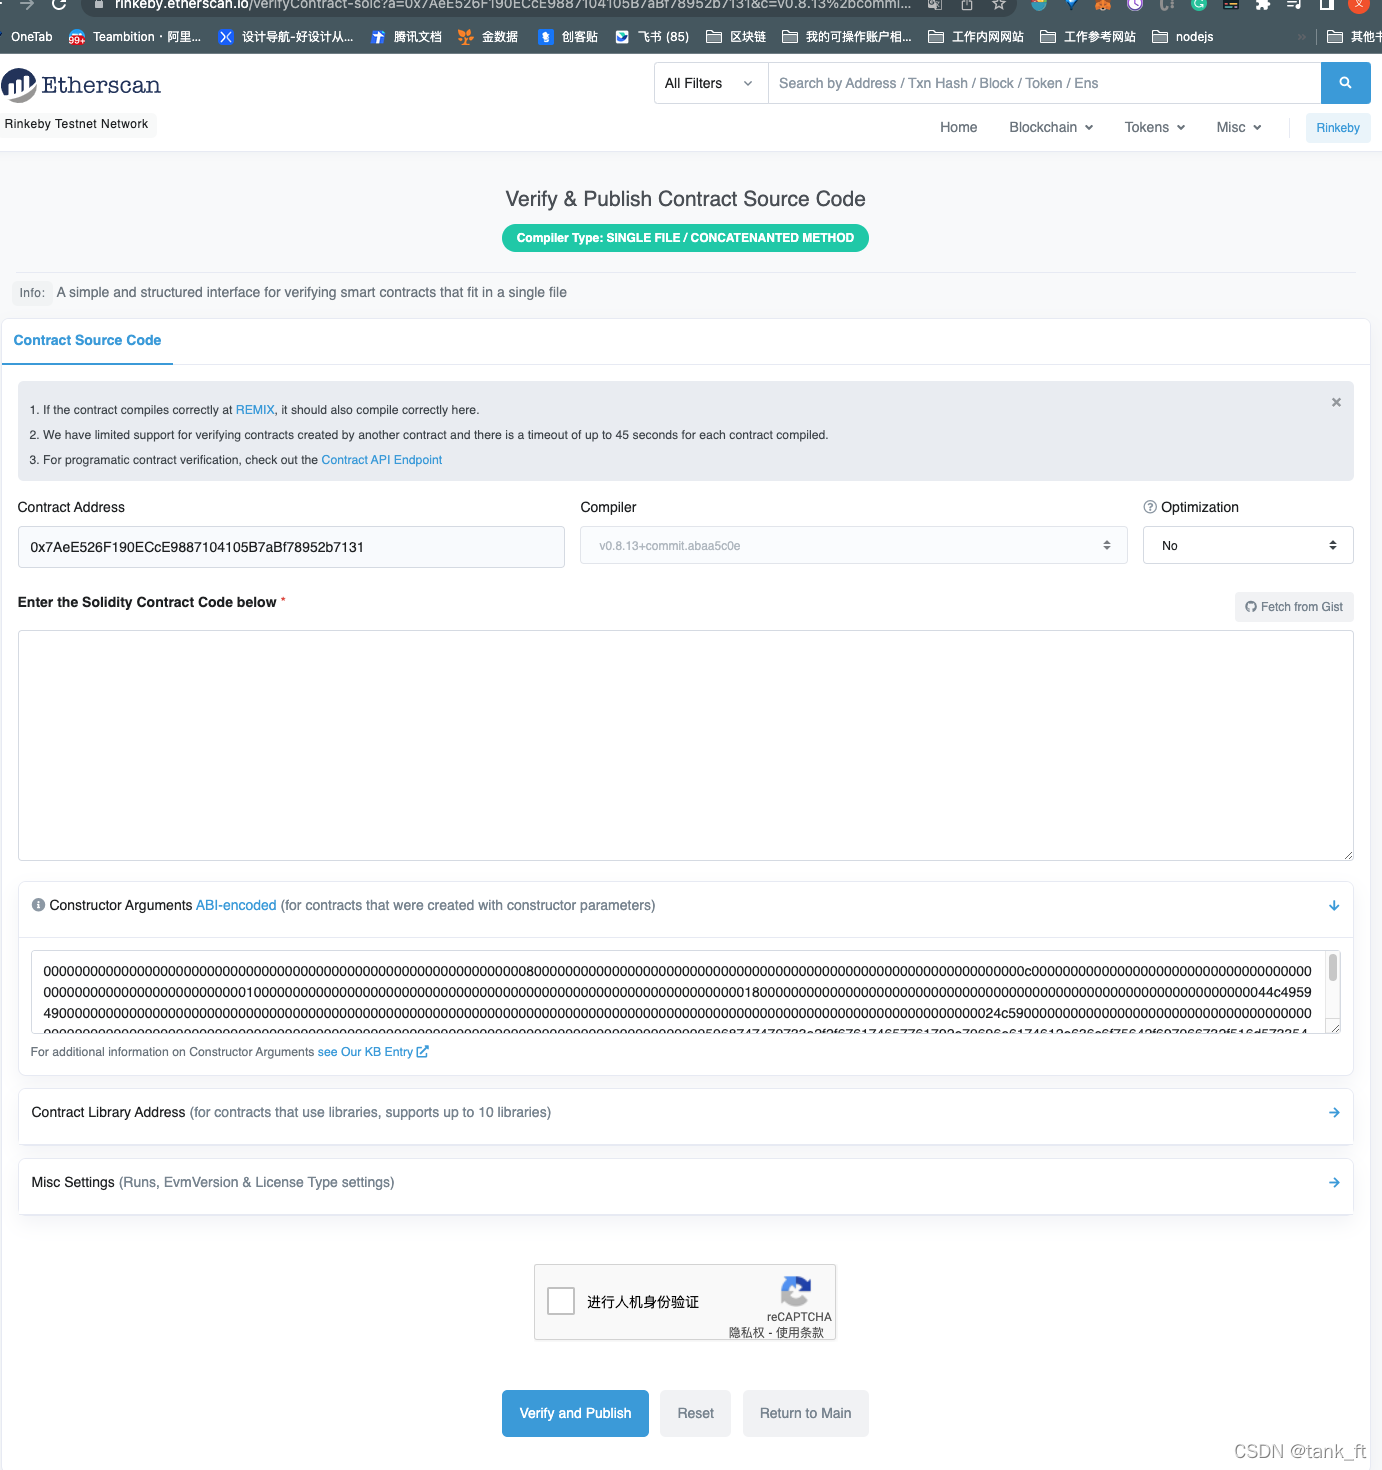This screenshot has height=1470, width=1382.
Task: Dismiss the info notice via X icon
Action: click(x=1336, y=402)
